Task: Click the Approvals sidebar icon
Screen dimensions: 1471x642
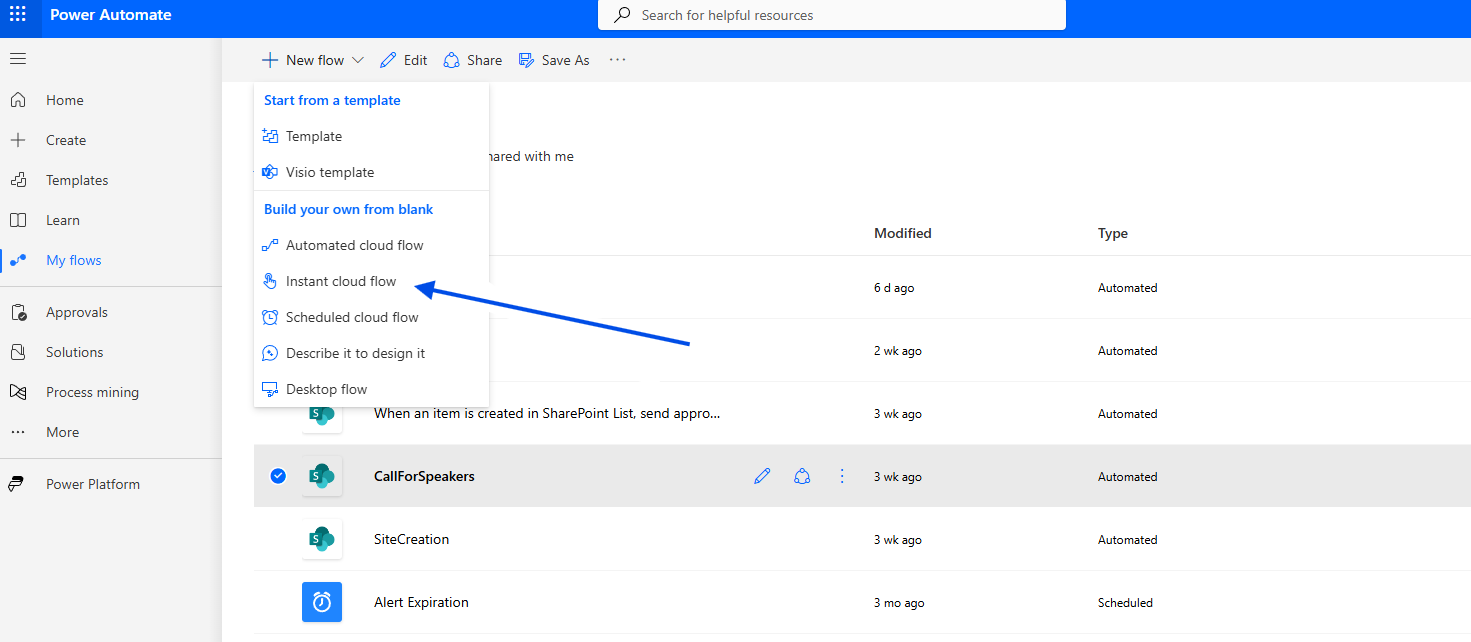Action: 18,312
